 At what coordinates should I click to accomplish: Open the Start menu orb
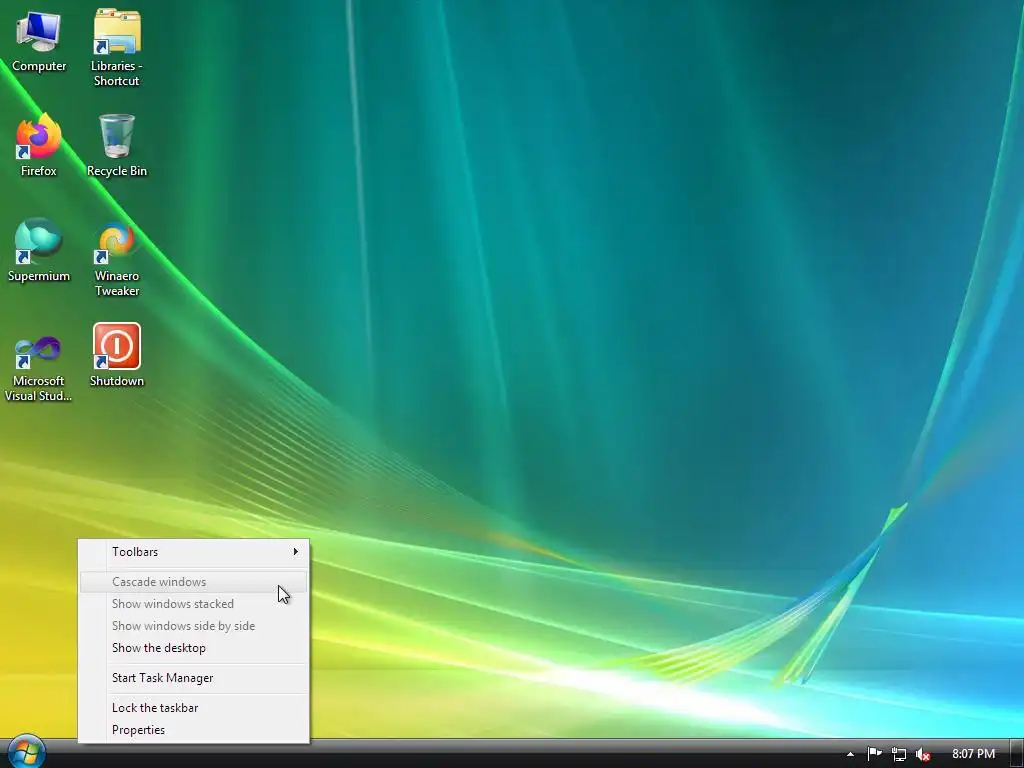26,752
